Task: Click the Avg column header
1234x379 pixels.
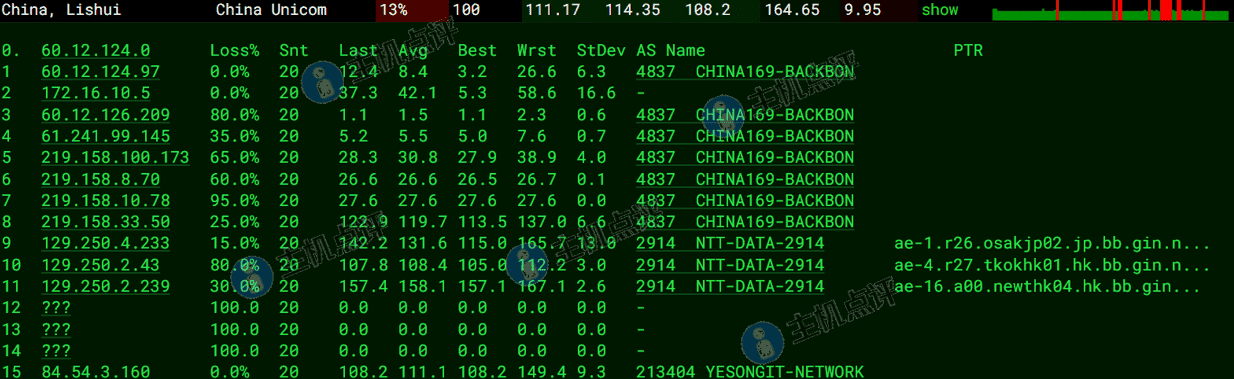Action: pyautogui.click(x=413, y=50)
